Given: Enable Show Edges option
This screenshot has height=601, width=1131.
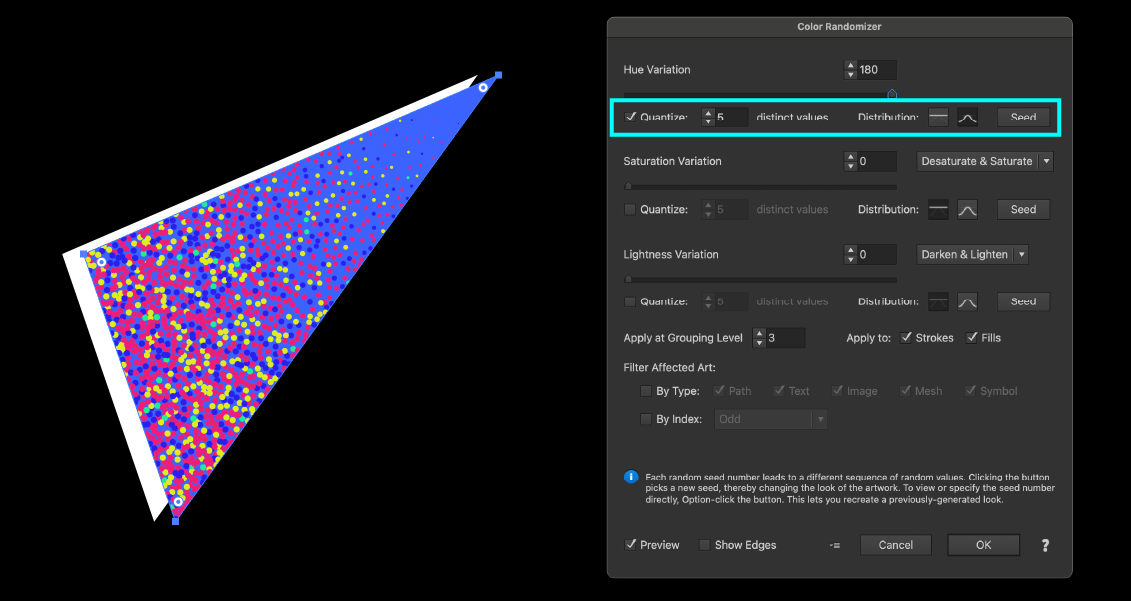Looking at the screenshot, I should [x=705, y=545].
